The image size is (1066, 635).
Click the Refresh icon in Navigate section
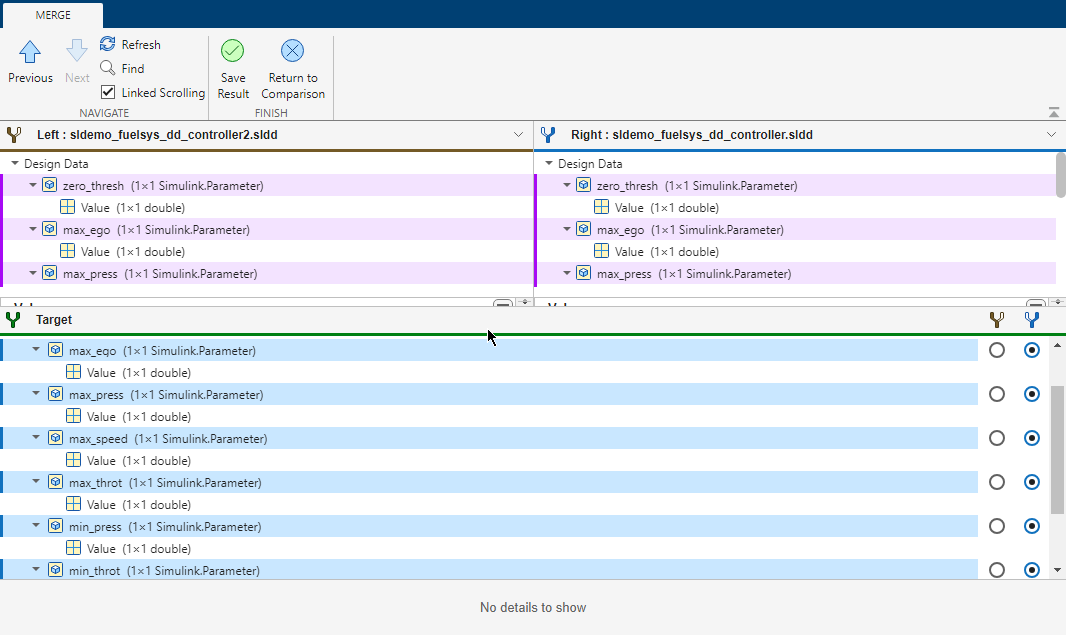tap(108, 44)
